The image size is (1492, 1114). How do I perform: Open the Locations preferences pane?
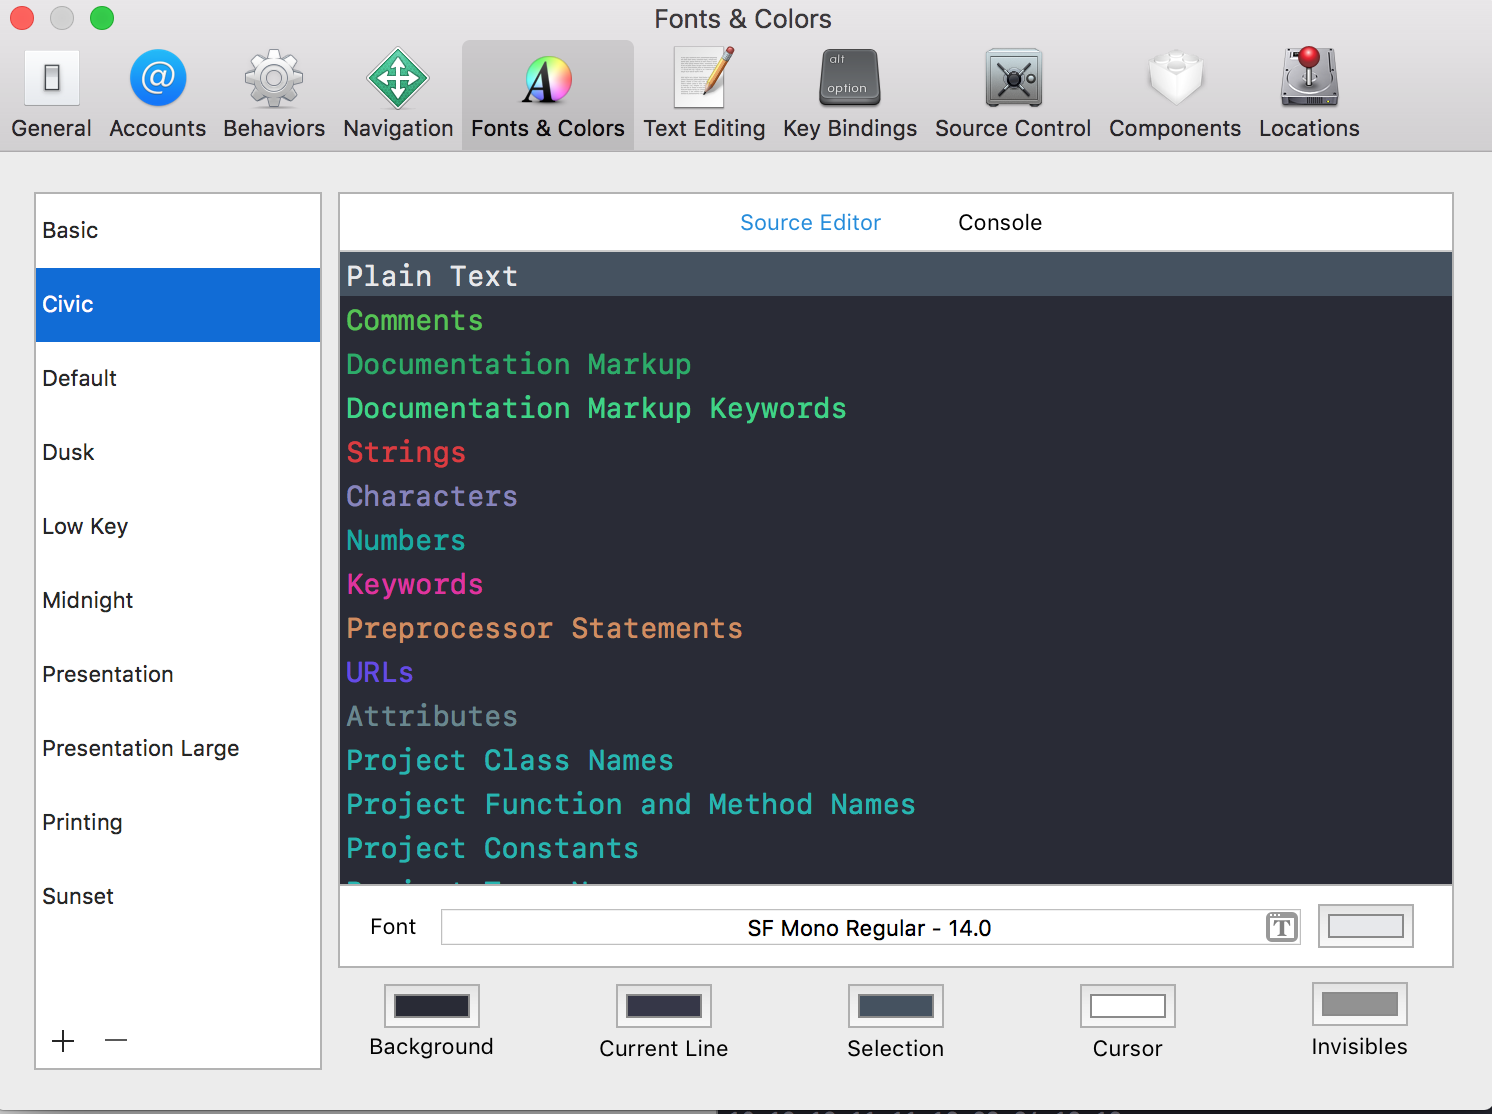coord(1309,95)
